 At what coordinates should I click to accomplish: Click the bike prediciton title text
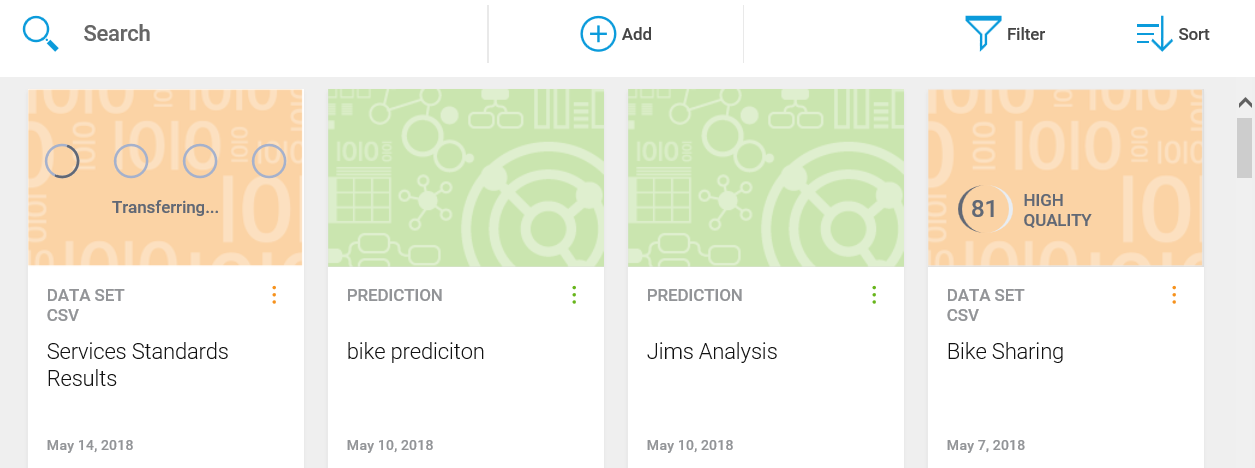click(x=415, y=352)
